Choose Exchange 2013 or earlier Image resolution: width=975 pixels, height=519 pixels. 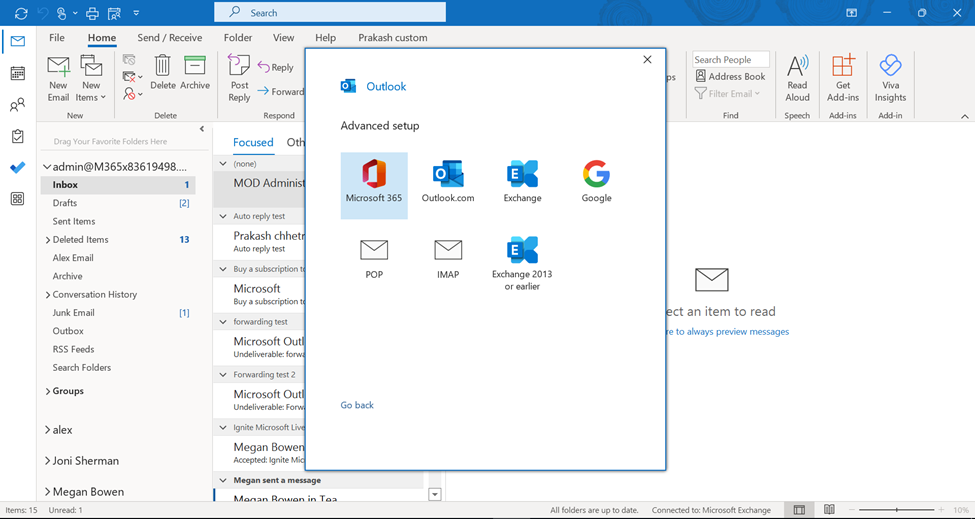point(522,264)
